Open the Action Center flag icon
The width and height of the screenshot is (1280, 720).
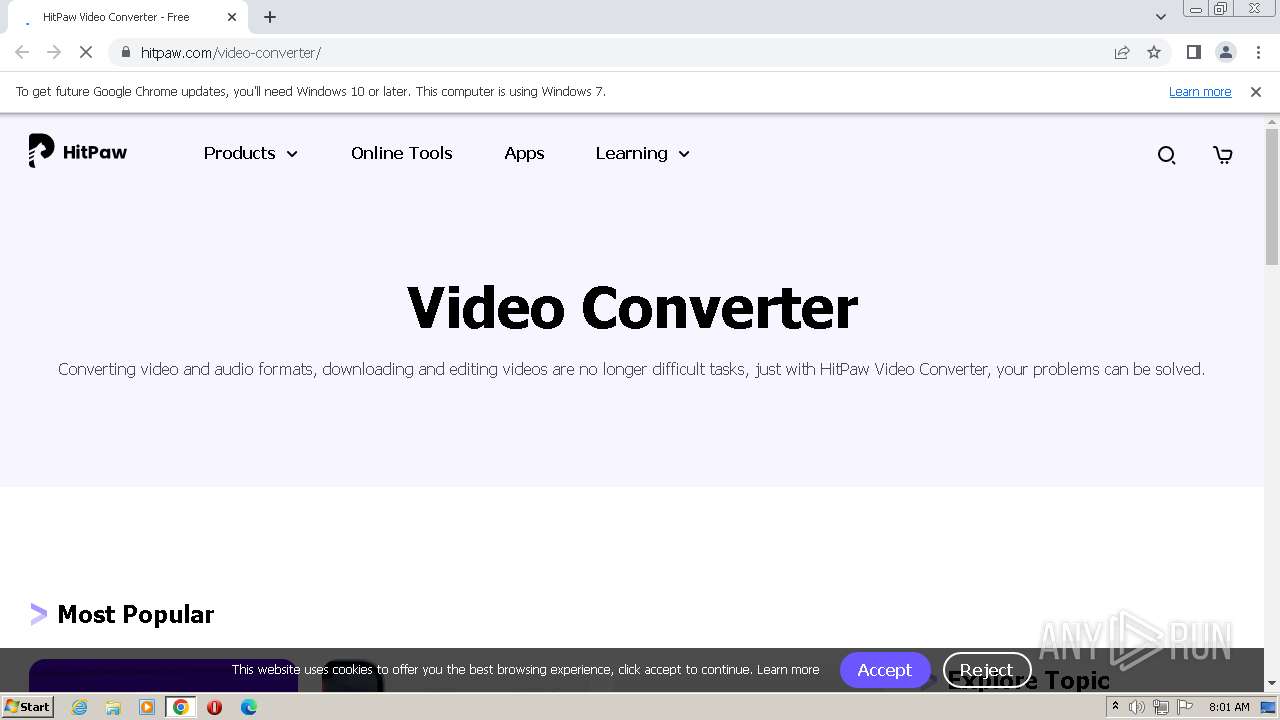[x=1183, y=707]
